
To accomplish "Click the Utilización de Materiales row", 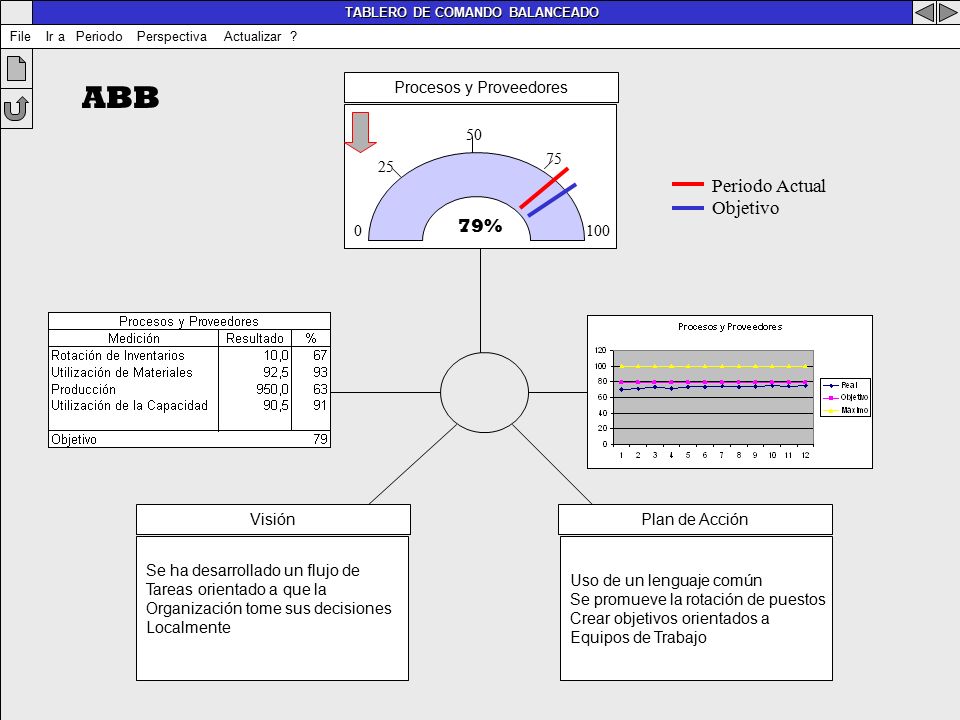I will 189,372.
